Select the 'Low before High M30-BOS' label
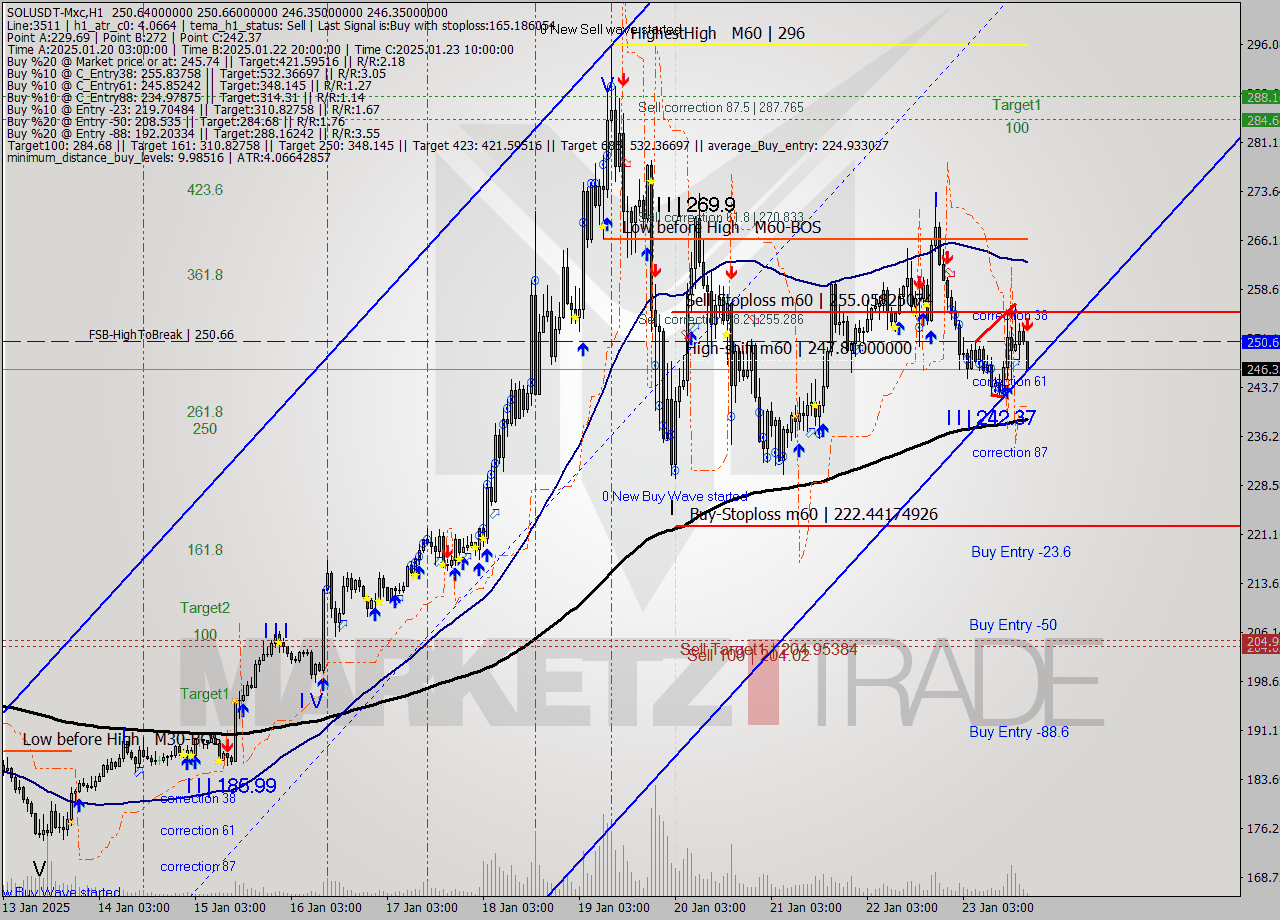The image size is (1280, 920). pyautogui.click(x=120, y=739)
